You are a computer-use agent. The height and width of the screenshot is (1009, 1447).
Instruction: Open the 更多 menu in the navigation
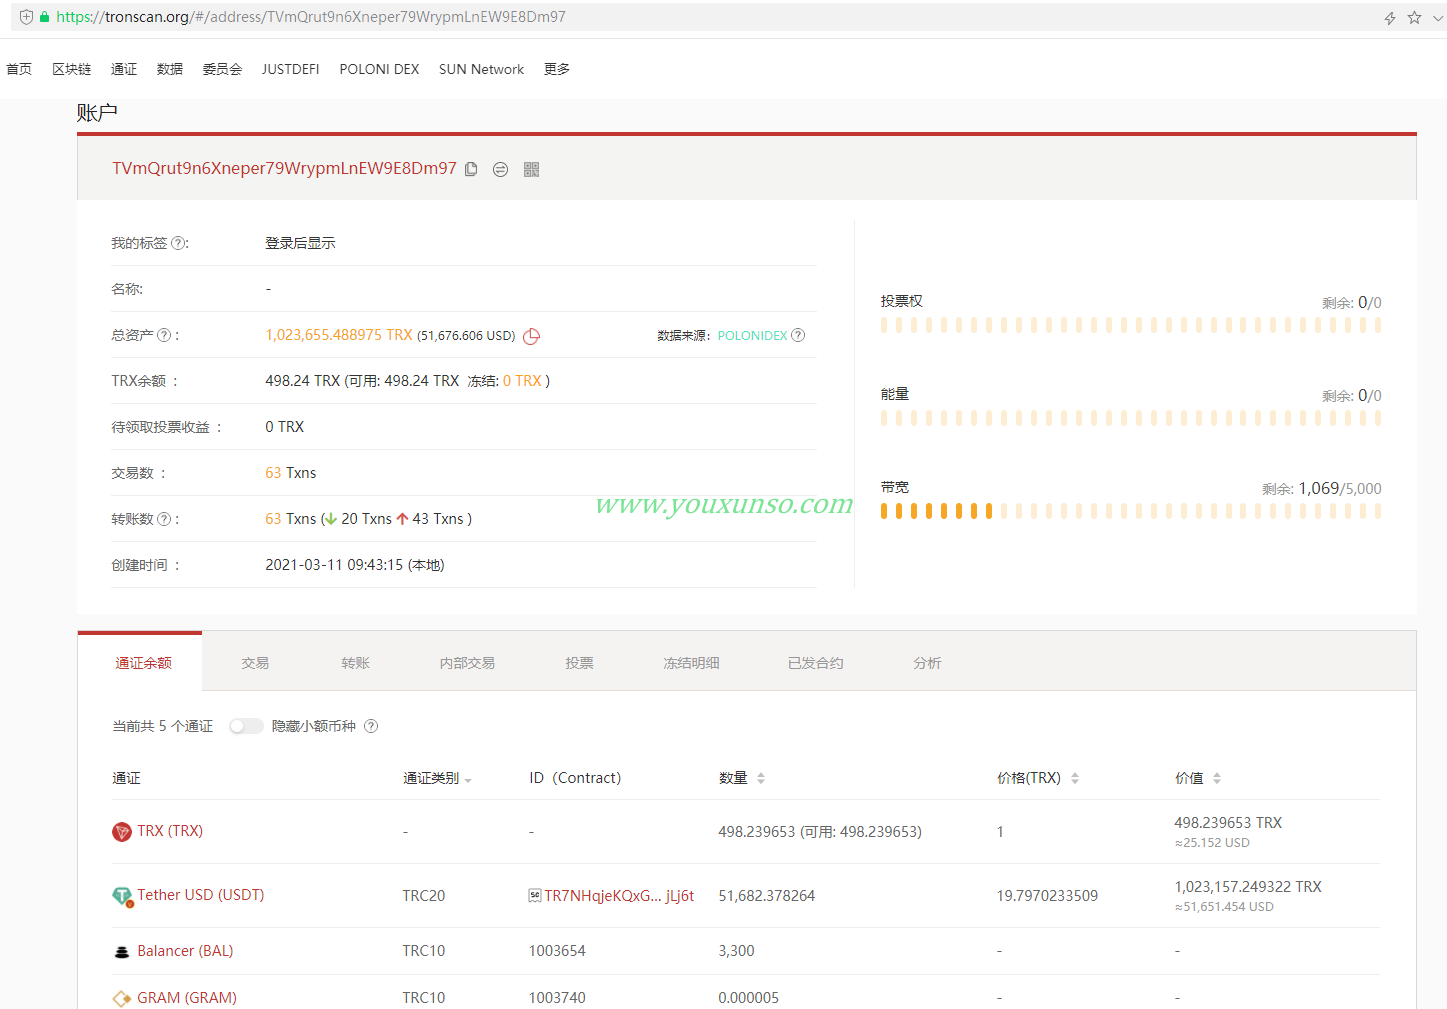tap(557, 69)
